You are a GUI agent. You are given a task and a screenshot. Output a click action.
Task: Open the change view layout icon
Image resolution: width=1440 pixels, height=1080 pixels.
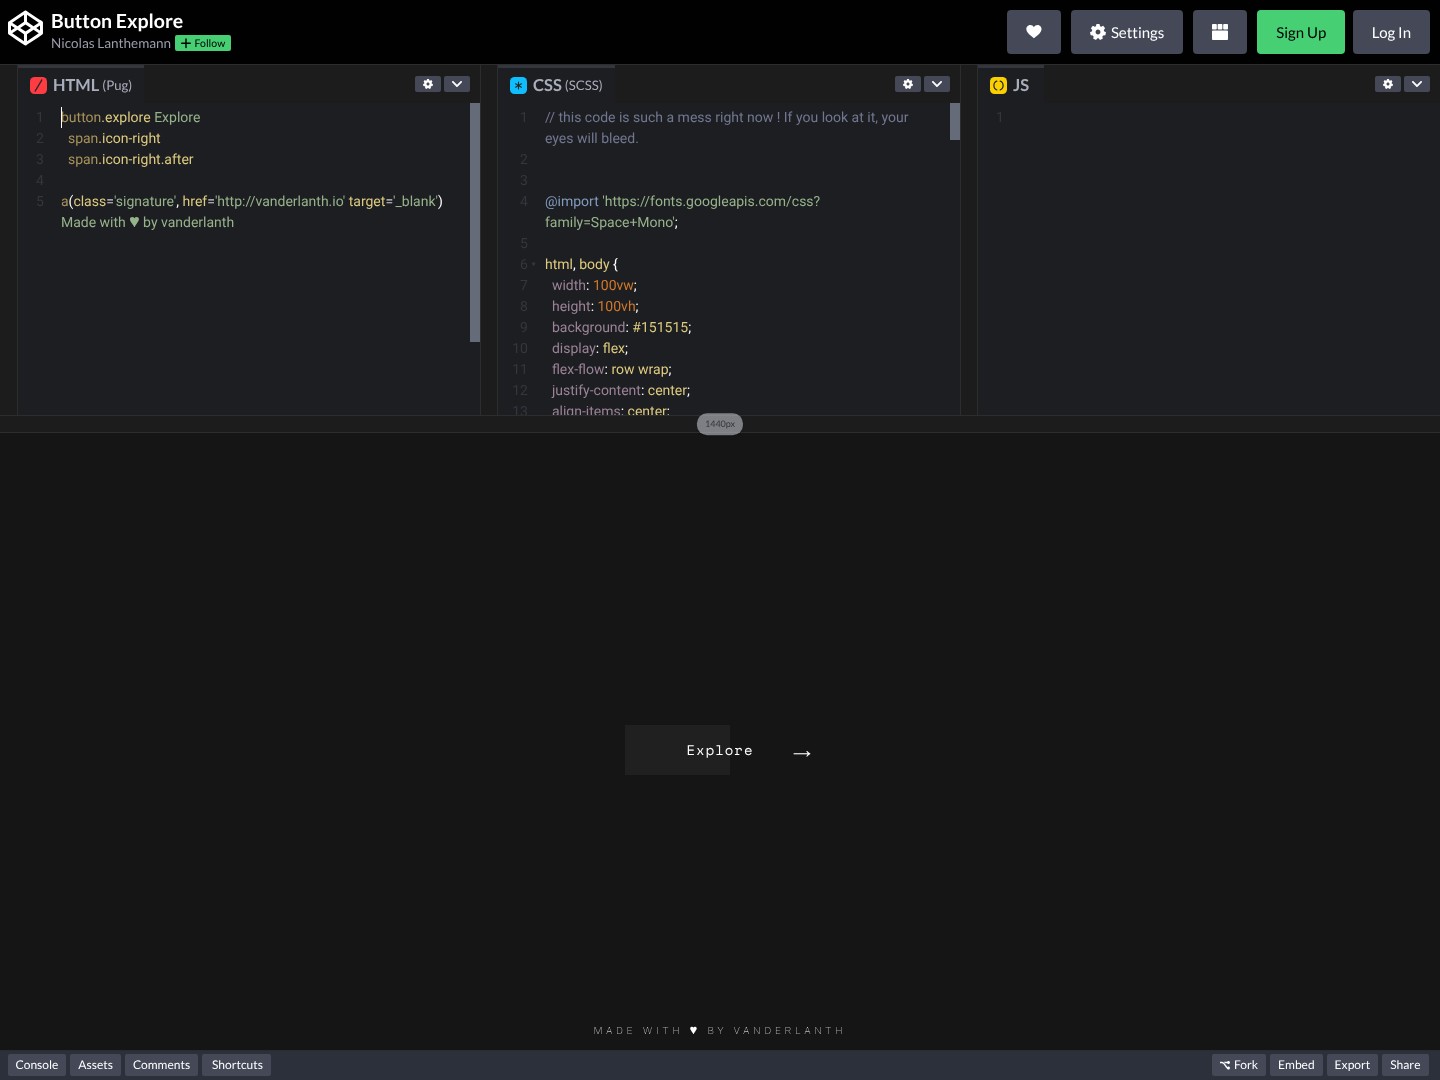(1219, 32)
